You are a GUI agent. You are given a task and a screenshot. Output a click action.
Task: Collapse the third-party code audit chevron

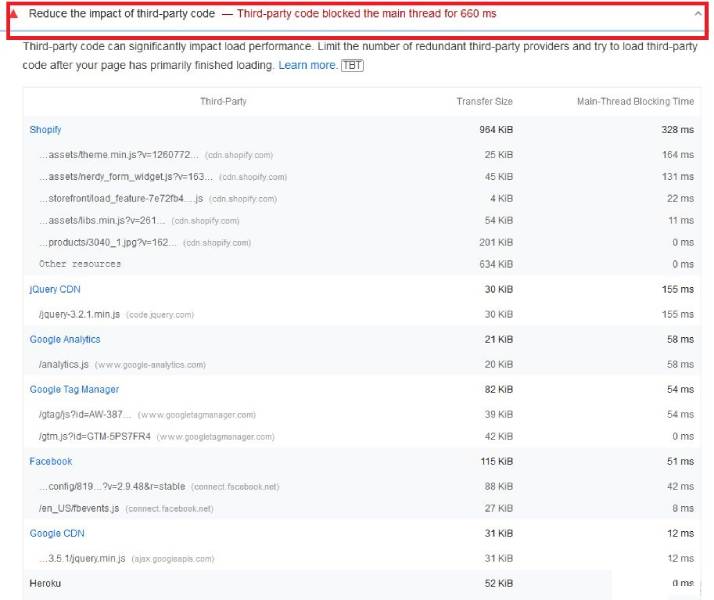697,14
